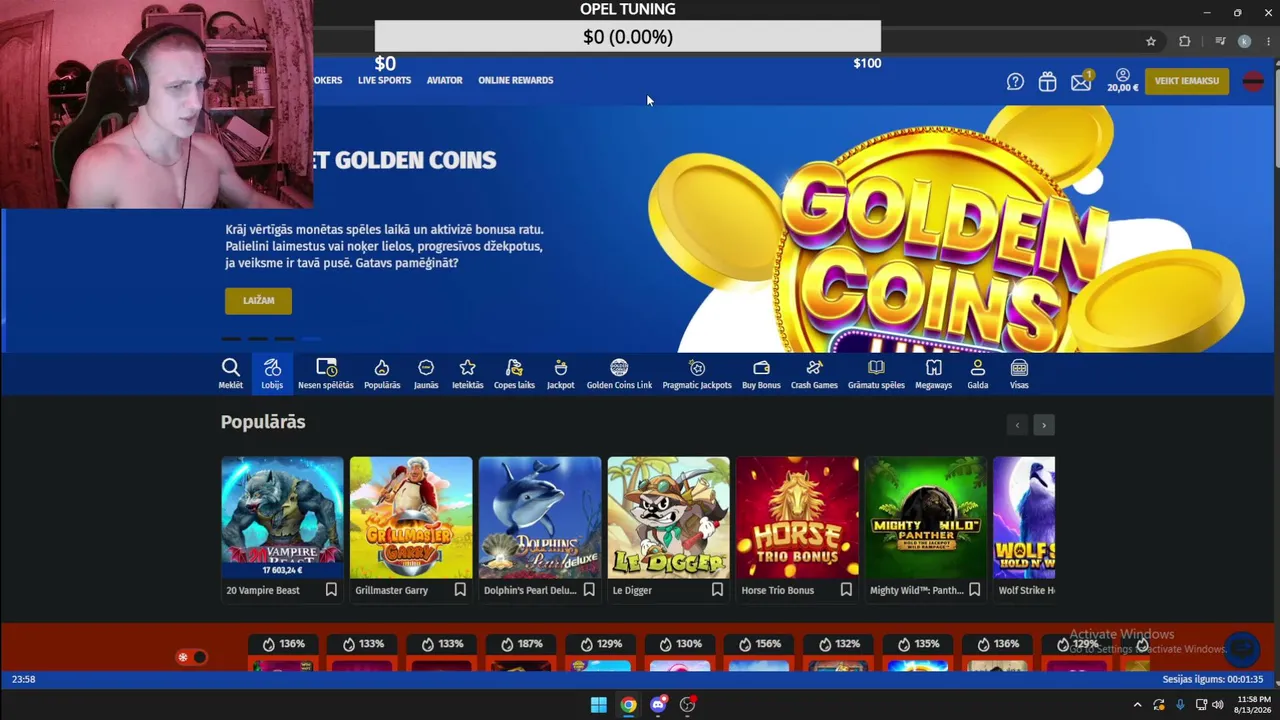Toggle the snowflake effect switch
The image size is (1280, 720).
point(192,657)
